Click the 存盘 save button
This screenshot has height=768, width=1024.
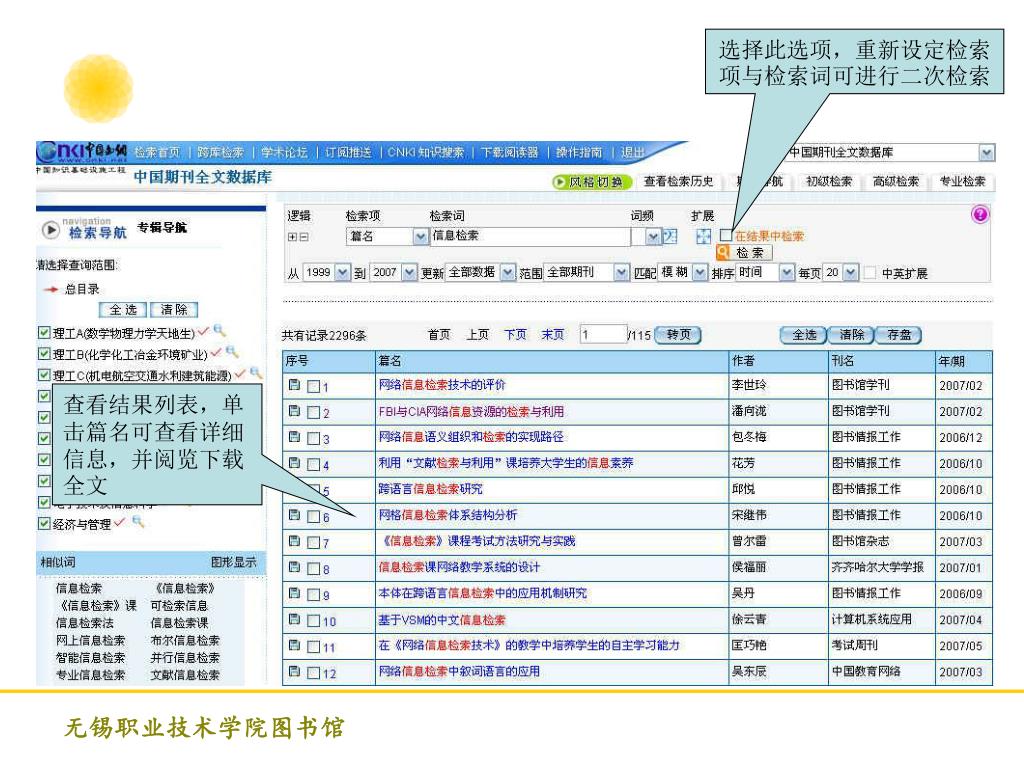click(899, 335)
